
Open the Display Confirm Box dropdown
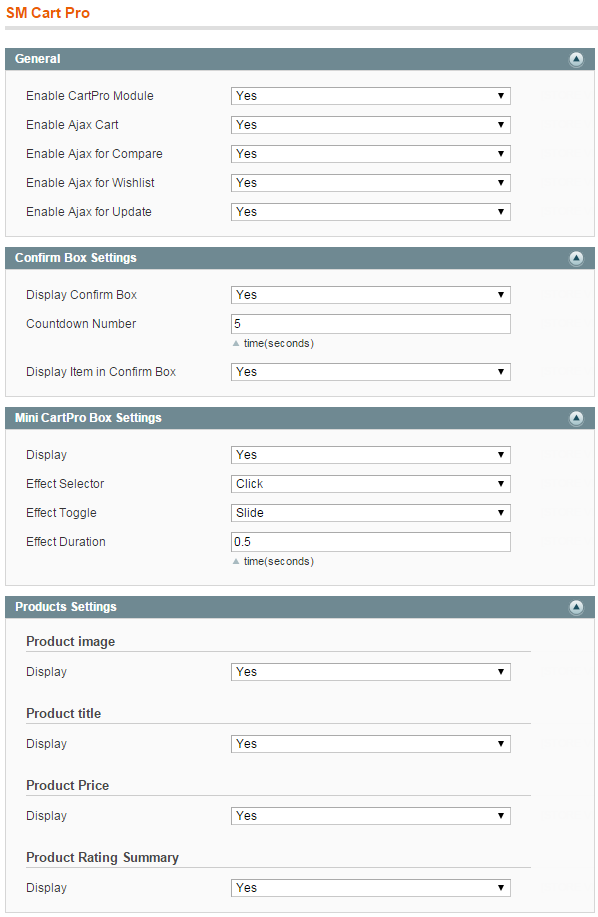371,295
